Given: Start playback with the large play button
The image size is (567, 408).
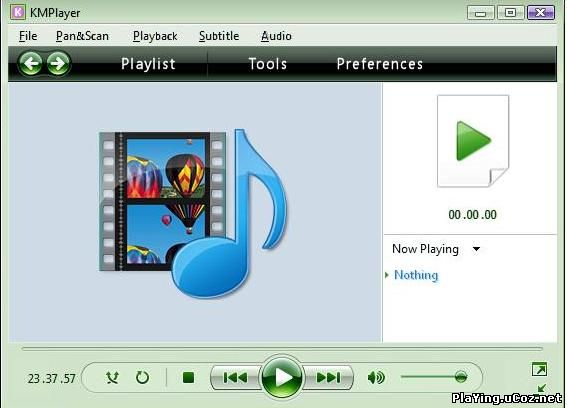Looking at the screenshot, I should click(282, 377).
